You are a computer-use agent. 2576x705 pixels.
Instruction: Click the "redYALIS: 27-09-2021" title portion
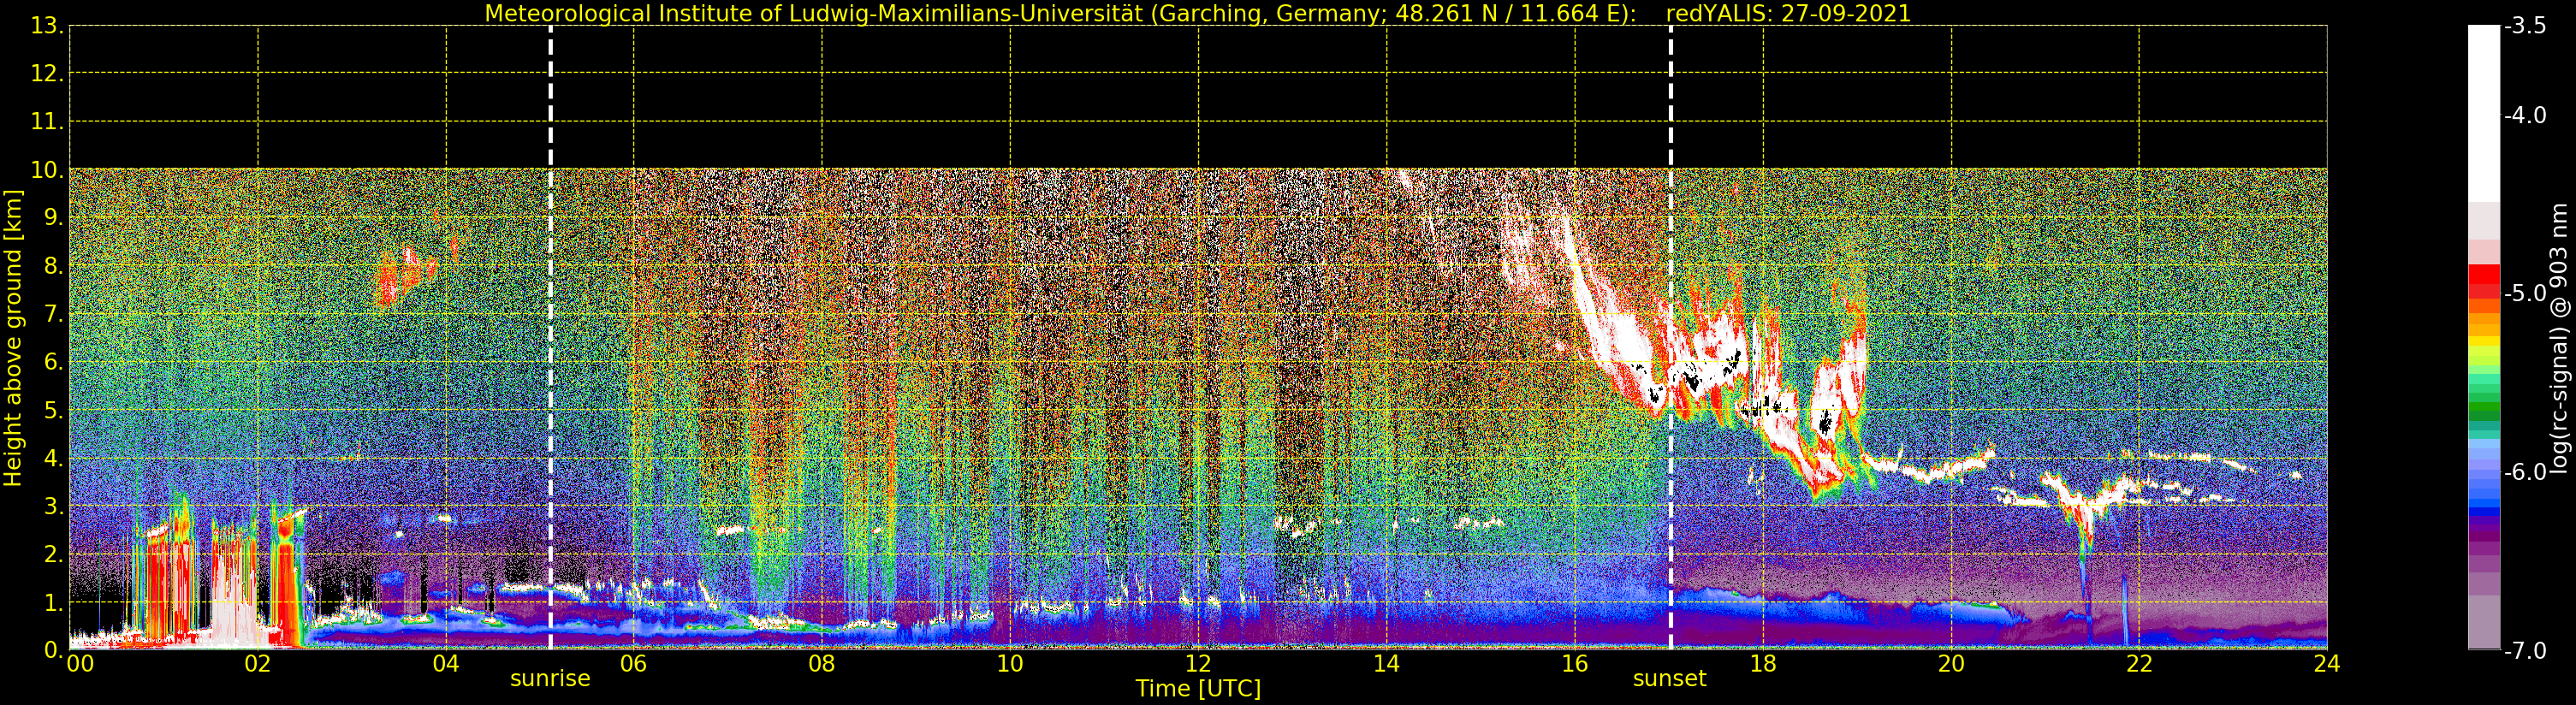coord(1788,14)
